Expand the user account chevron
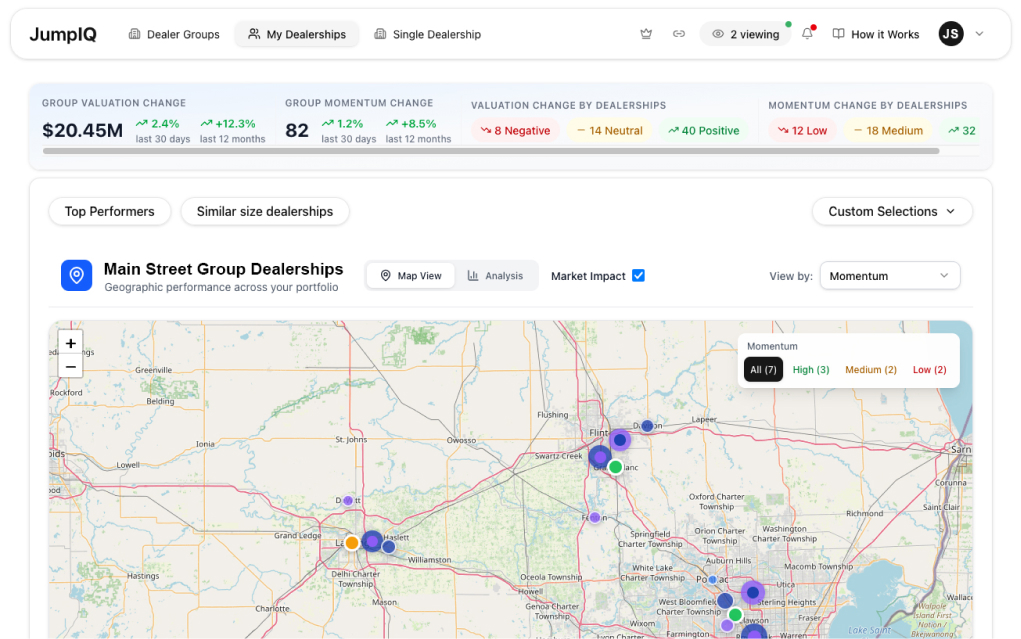This screenshot has height=639, width=1021. pyautogui.click(x=980, y=34)
